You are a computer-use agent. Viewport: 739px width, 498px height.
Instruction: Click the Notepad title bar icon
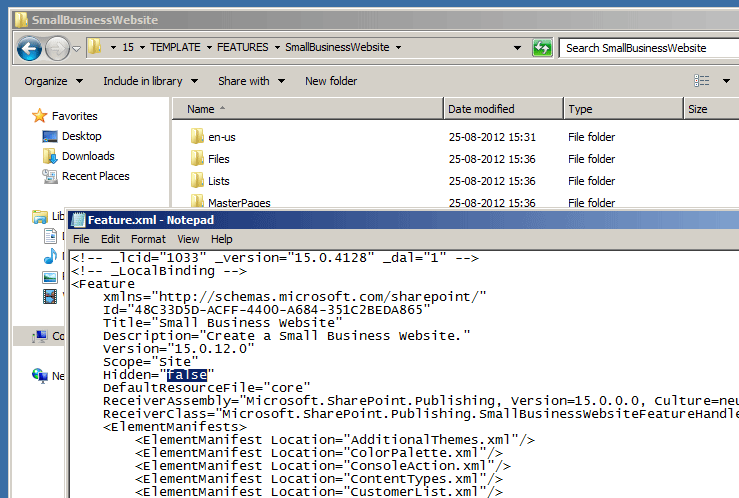click(x=79, y=220)
